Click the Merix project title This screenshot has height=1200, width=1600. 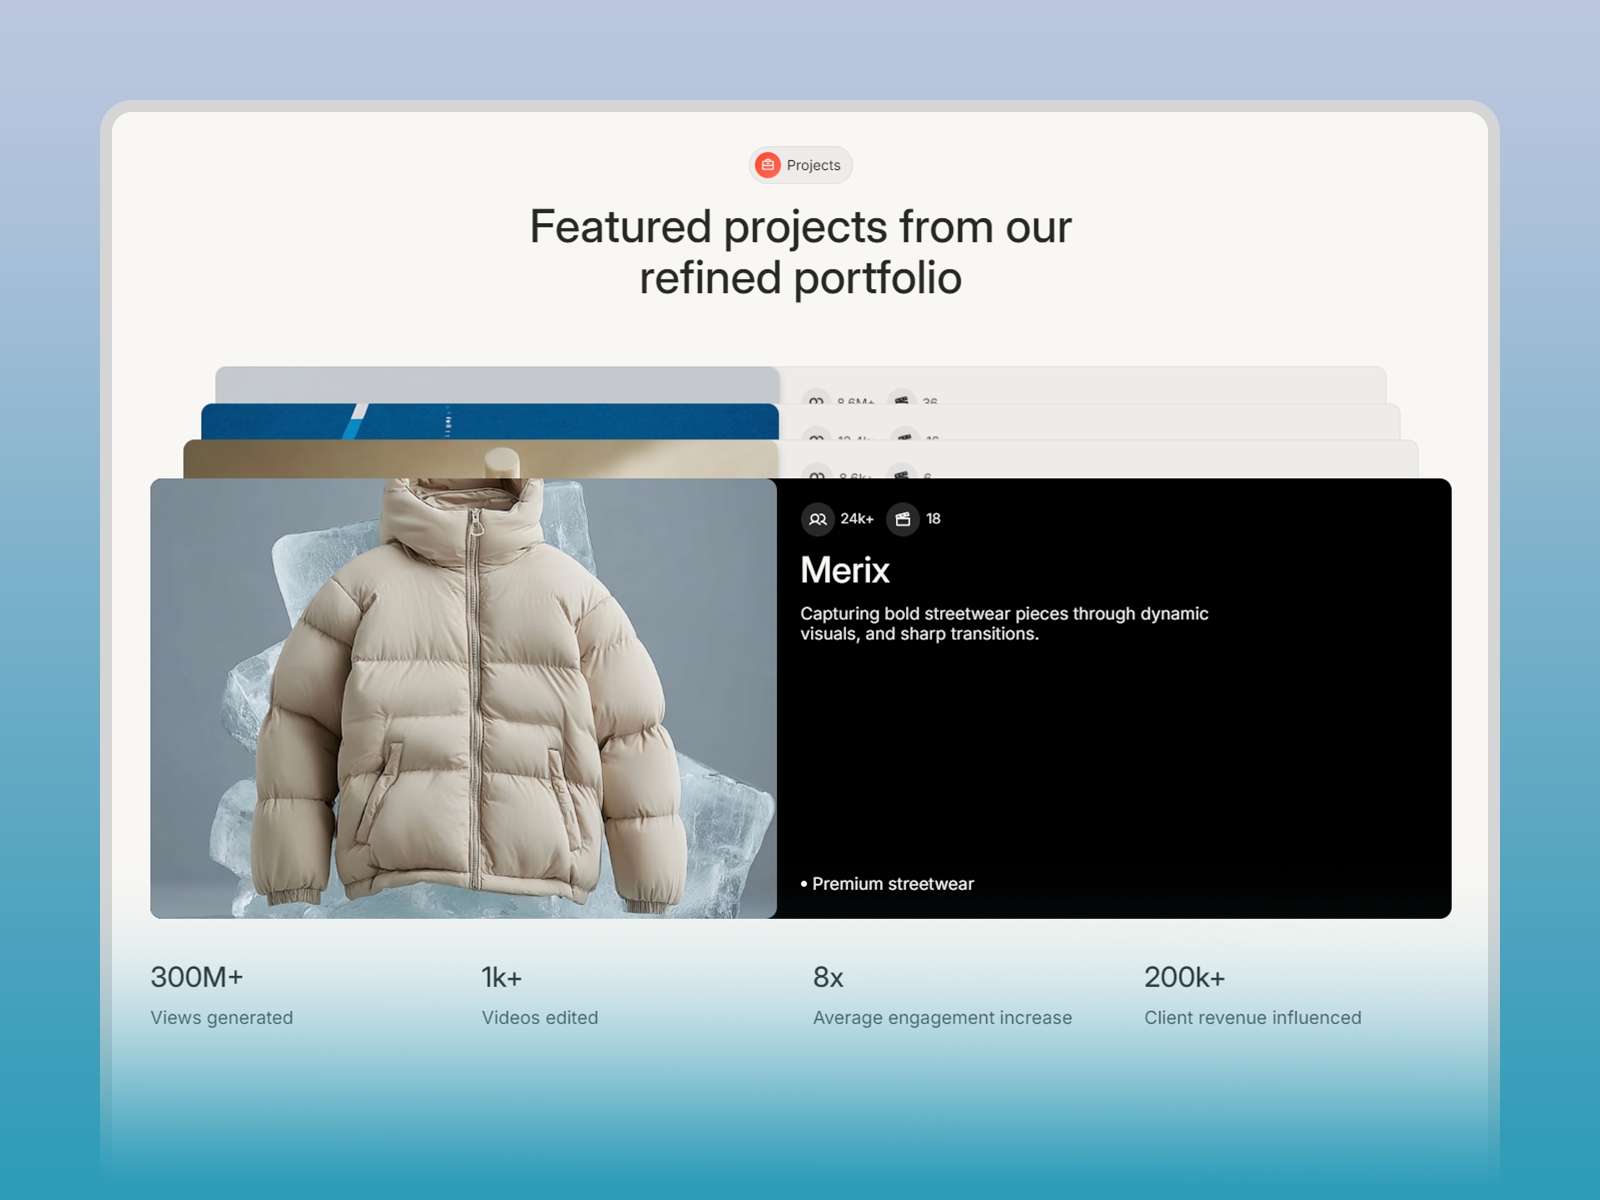pos(844,570)
